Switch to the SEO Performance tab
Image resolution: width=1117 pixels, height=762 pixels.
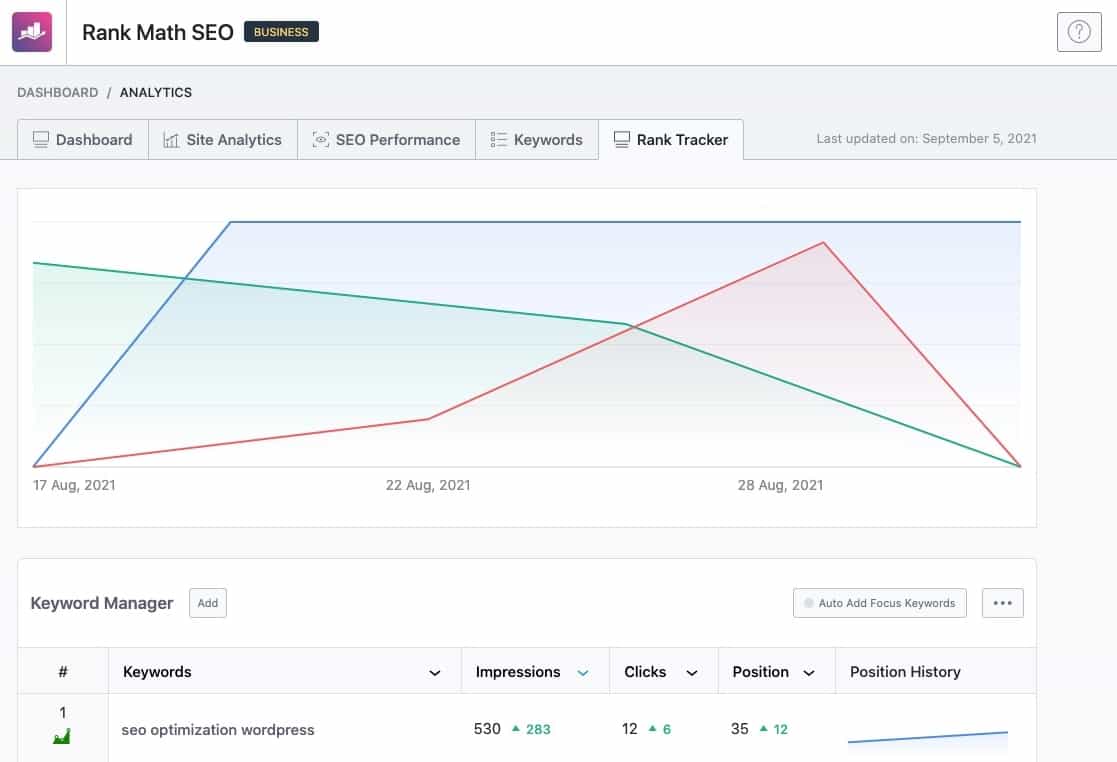click(387, 140)
